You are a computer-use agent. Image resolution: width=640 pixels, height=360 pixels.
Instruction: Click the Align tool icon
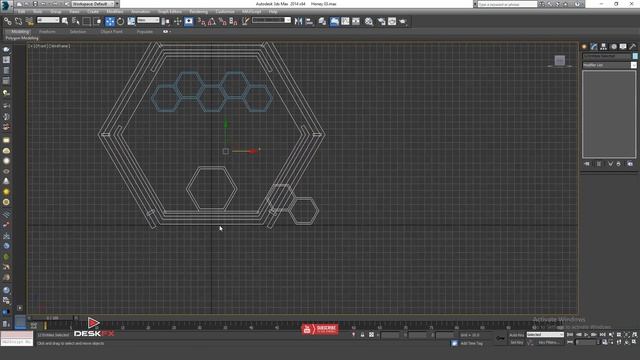[x=309, y=22]
